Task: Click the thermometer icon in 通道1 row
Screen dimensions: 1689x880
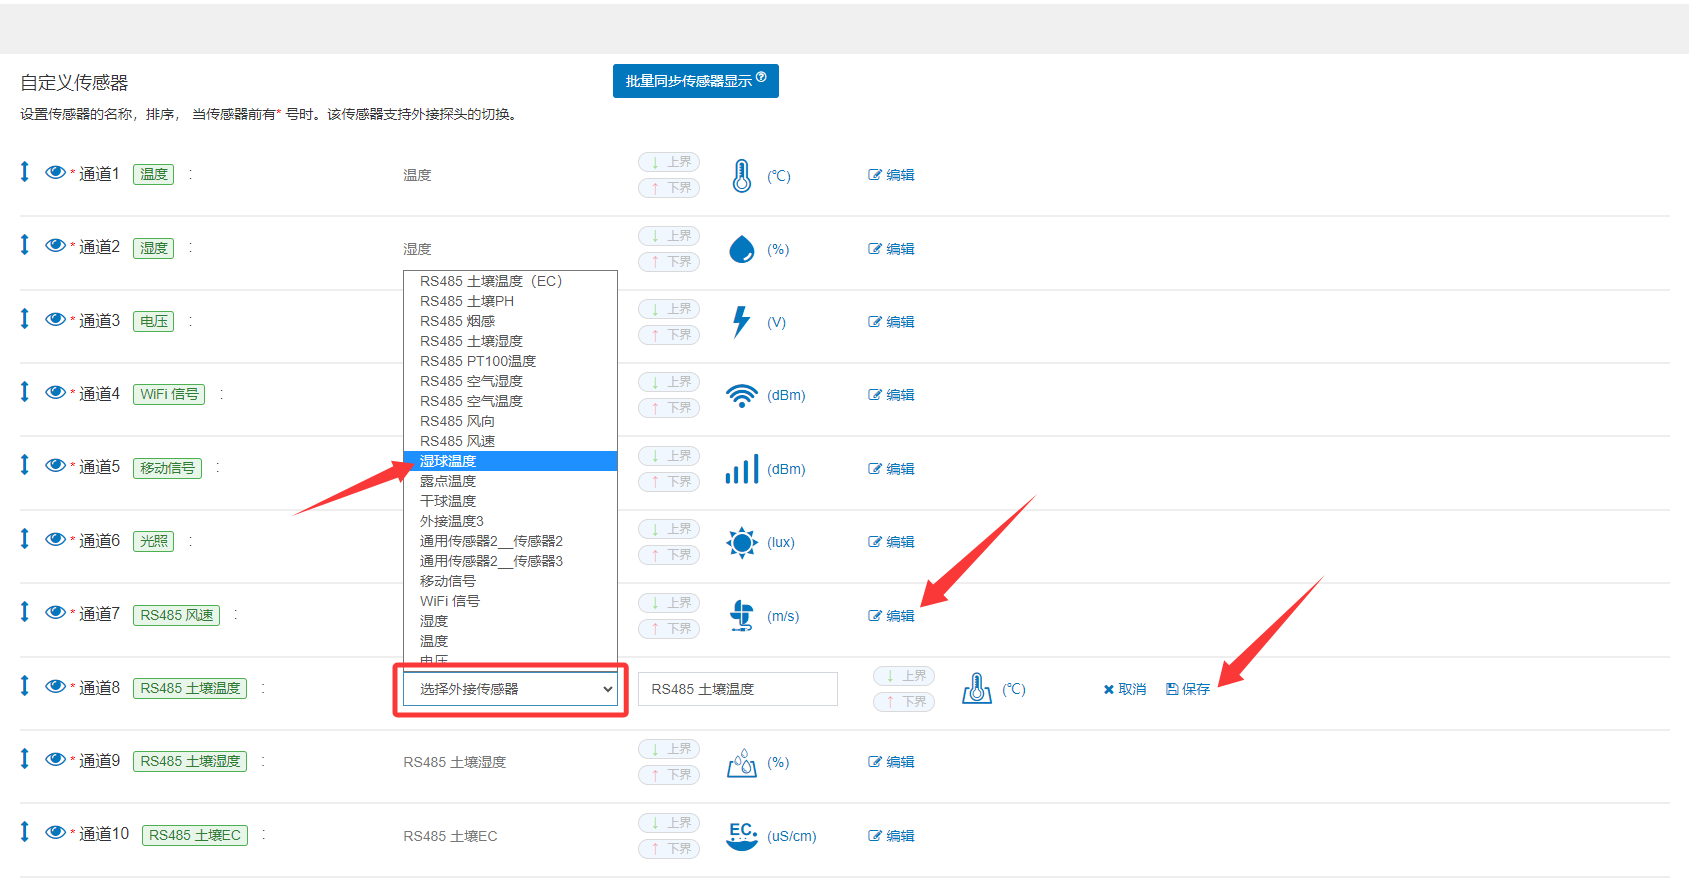Action: (x=741, y=176)
